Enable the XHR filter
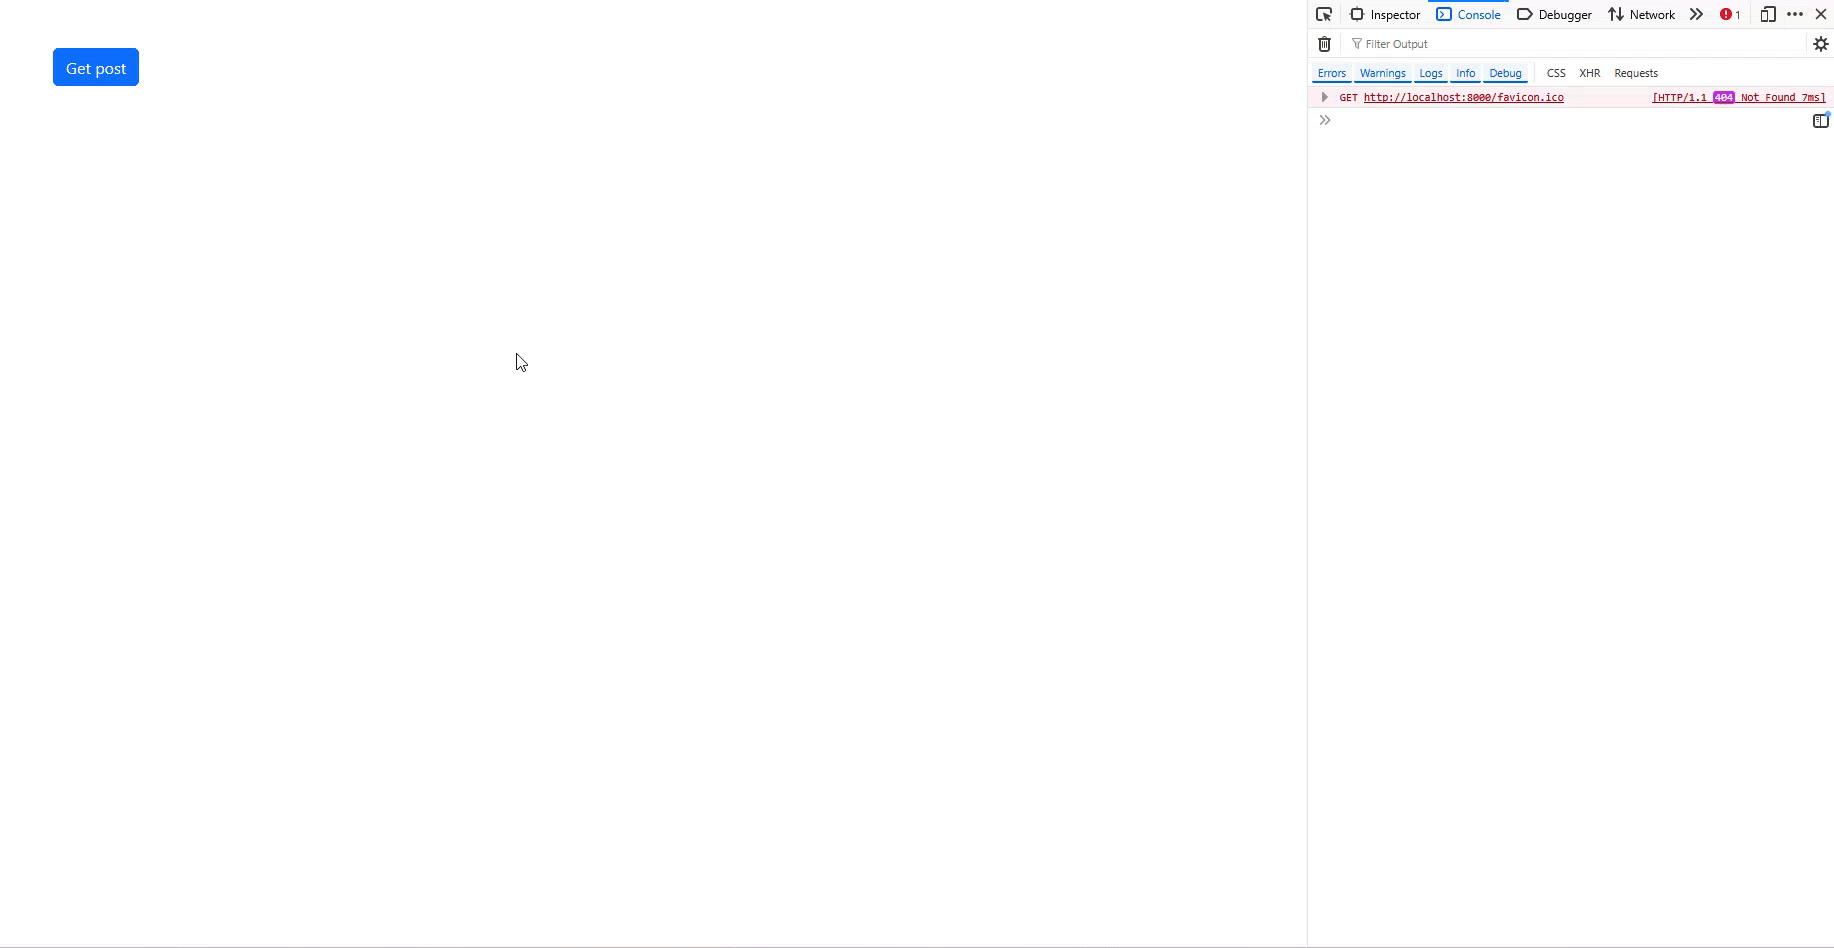The image size is (1834, 948). pyautogui.click(x=1589, y=73)
